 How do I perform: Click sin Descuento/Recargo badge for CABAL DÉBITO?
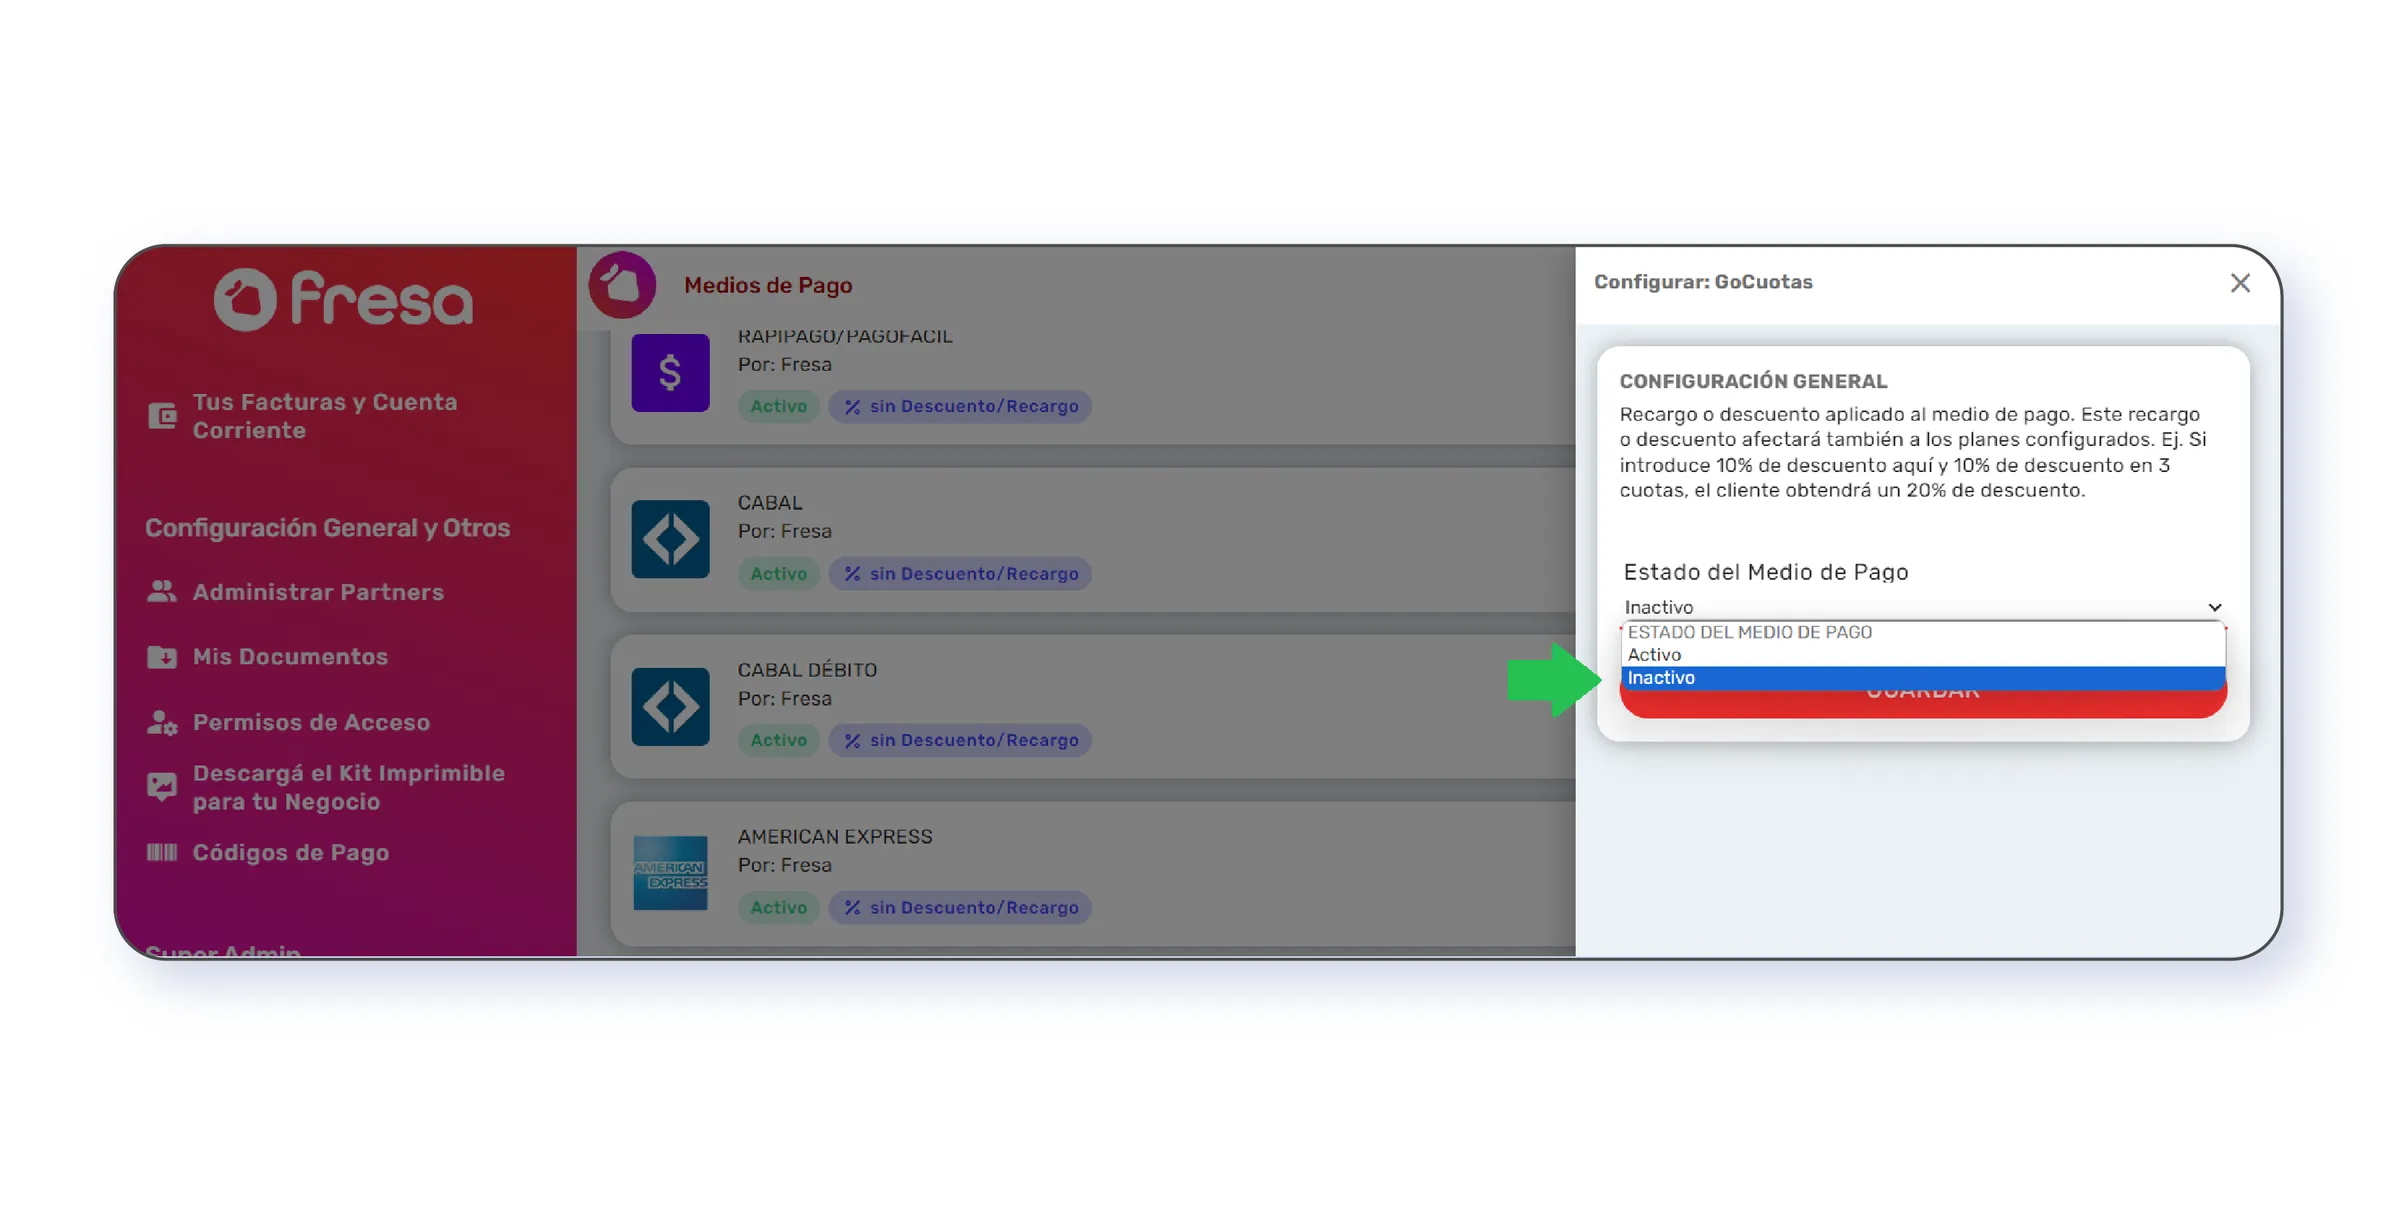coord(960,740)
